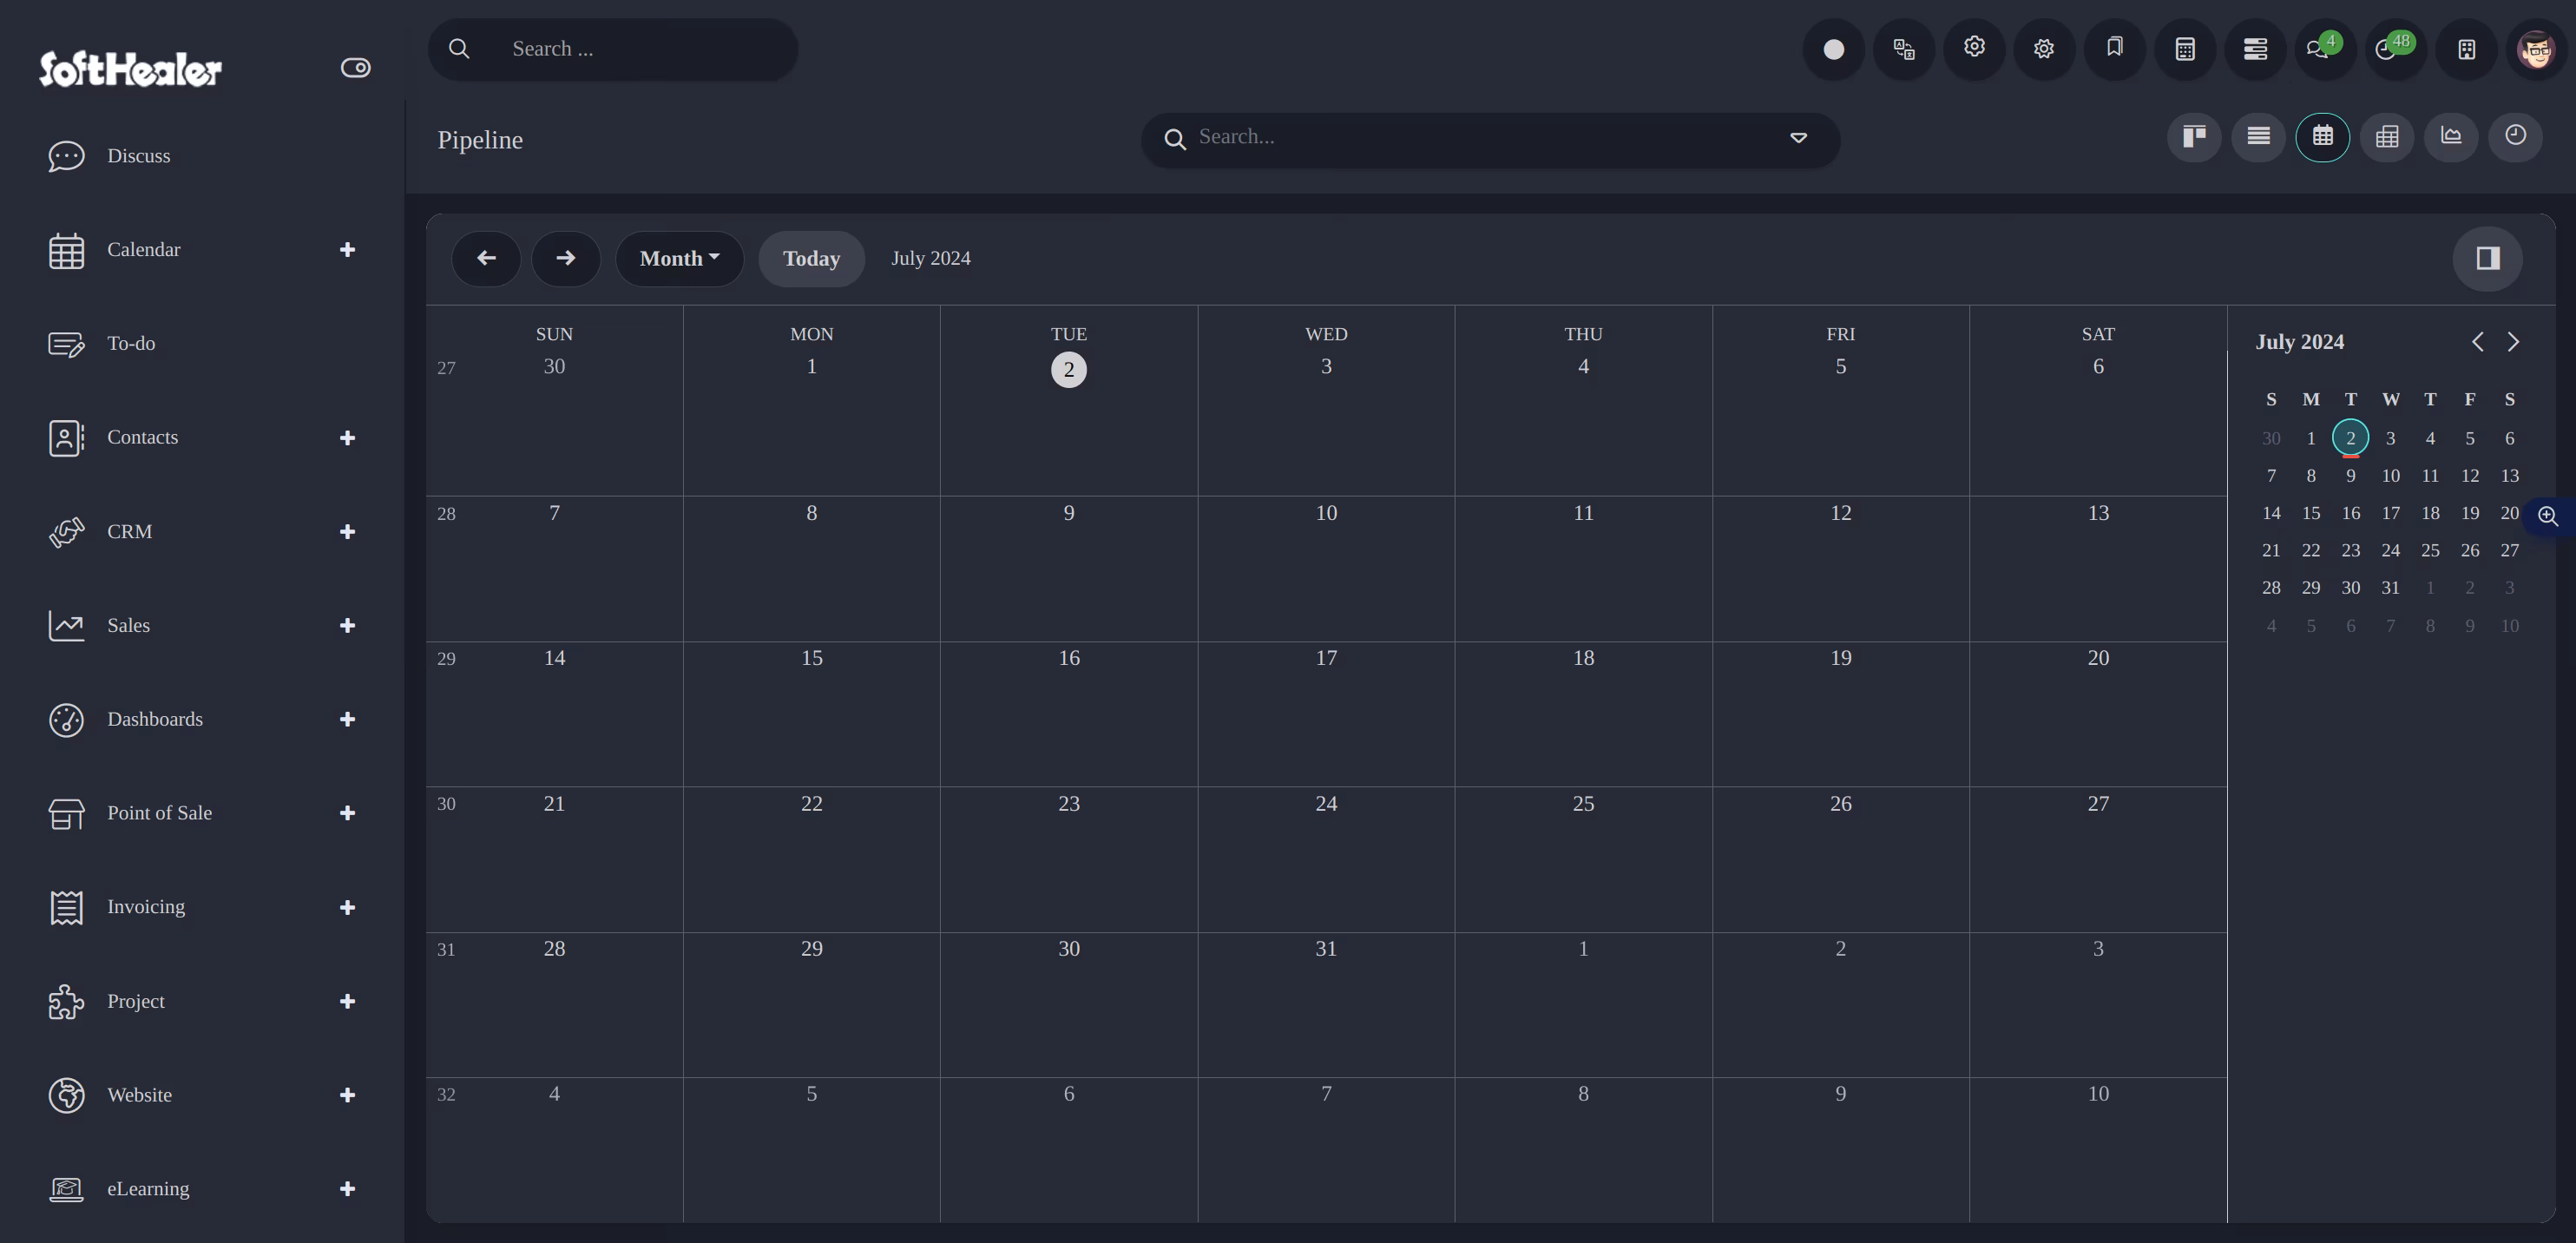Open the user avatar menu
The image size is (2576, 1243).
click(x=2536, y=49)
